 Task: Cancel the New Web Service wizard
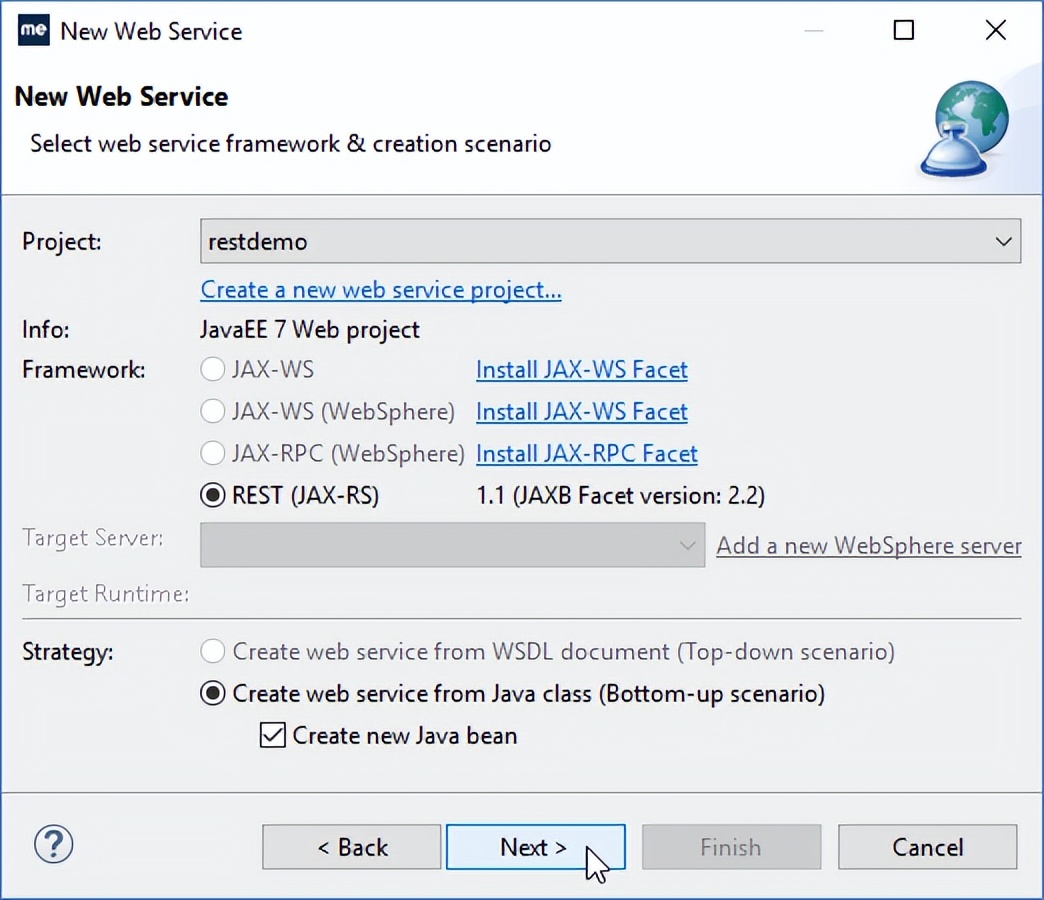point(927,846)
